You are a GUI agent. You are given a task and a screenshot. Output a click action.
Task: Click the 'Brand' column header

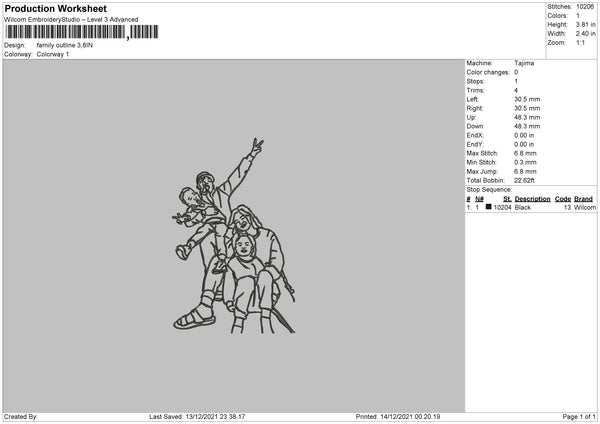pos(583,199)
